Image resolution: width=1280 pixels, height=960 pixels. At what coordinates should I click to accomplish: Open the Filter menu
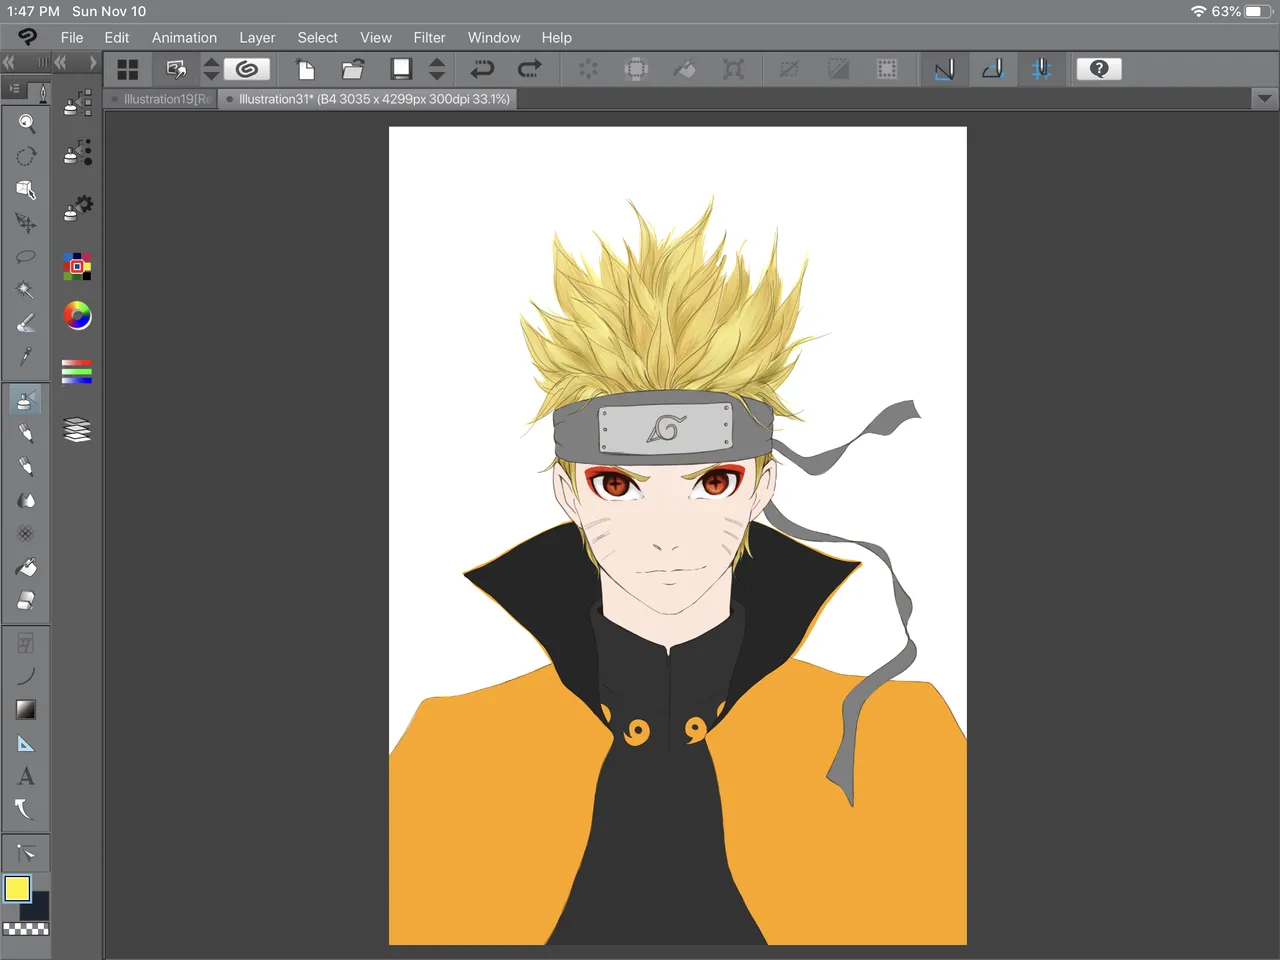429,38
